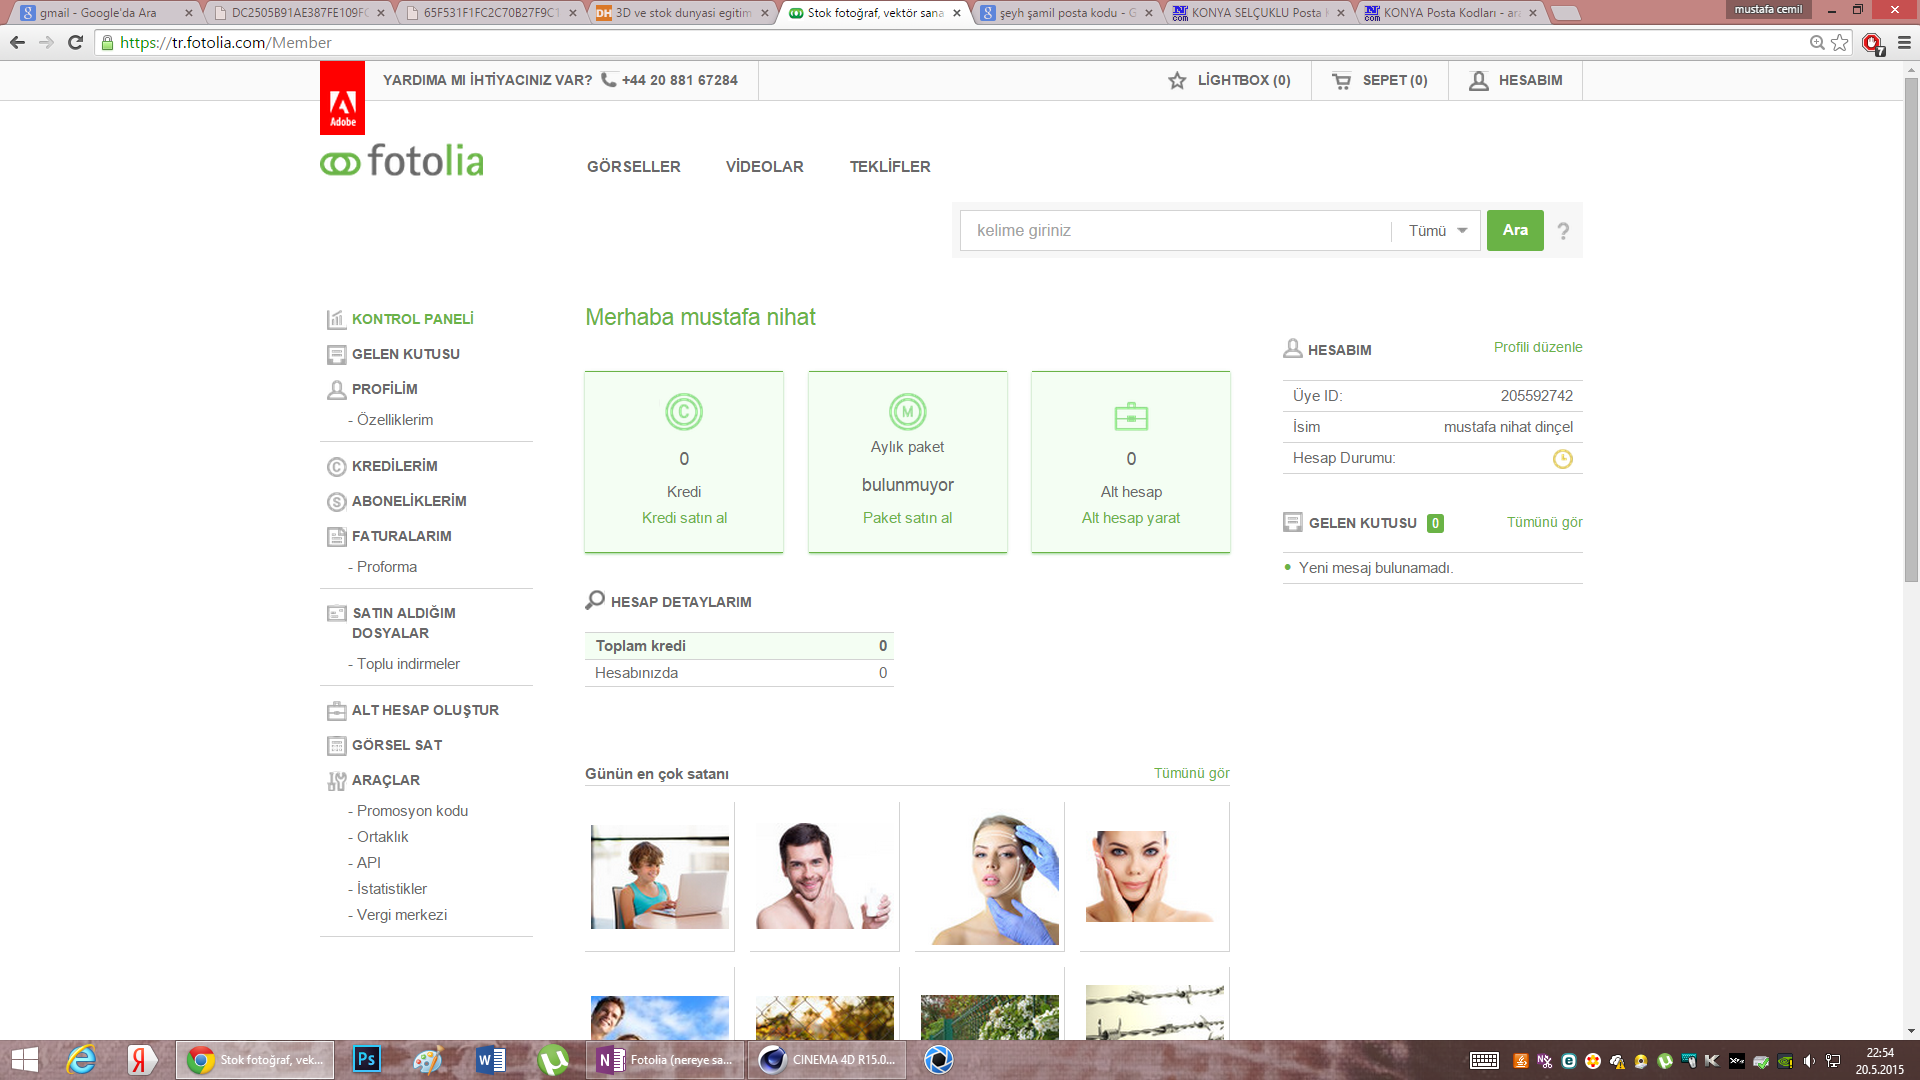Open the Sepet shopping cart icon
1920x1080 pixels.
tap(1341, 81)
